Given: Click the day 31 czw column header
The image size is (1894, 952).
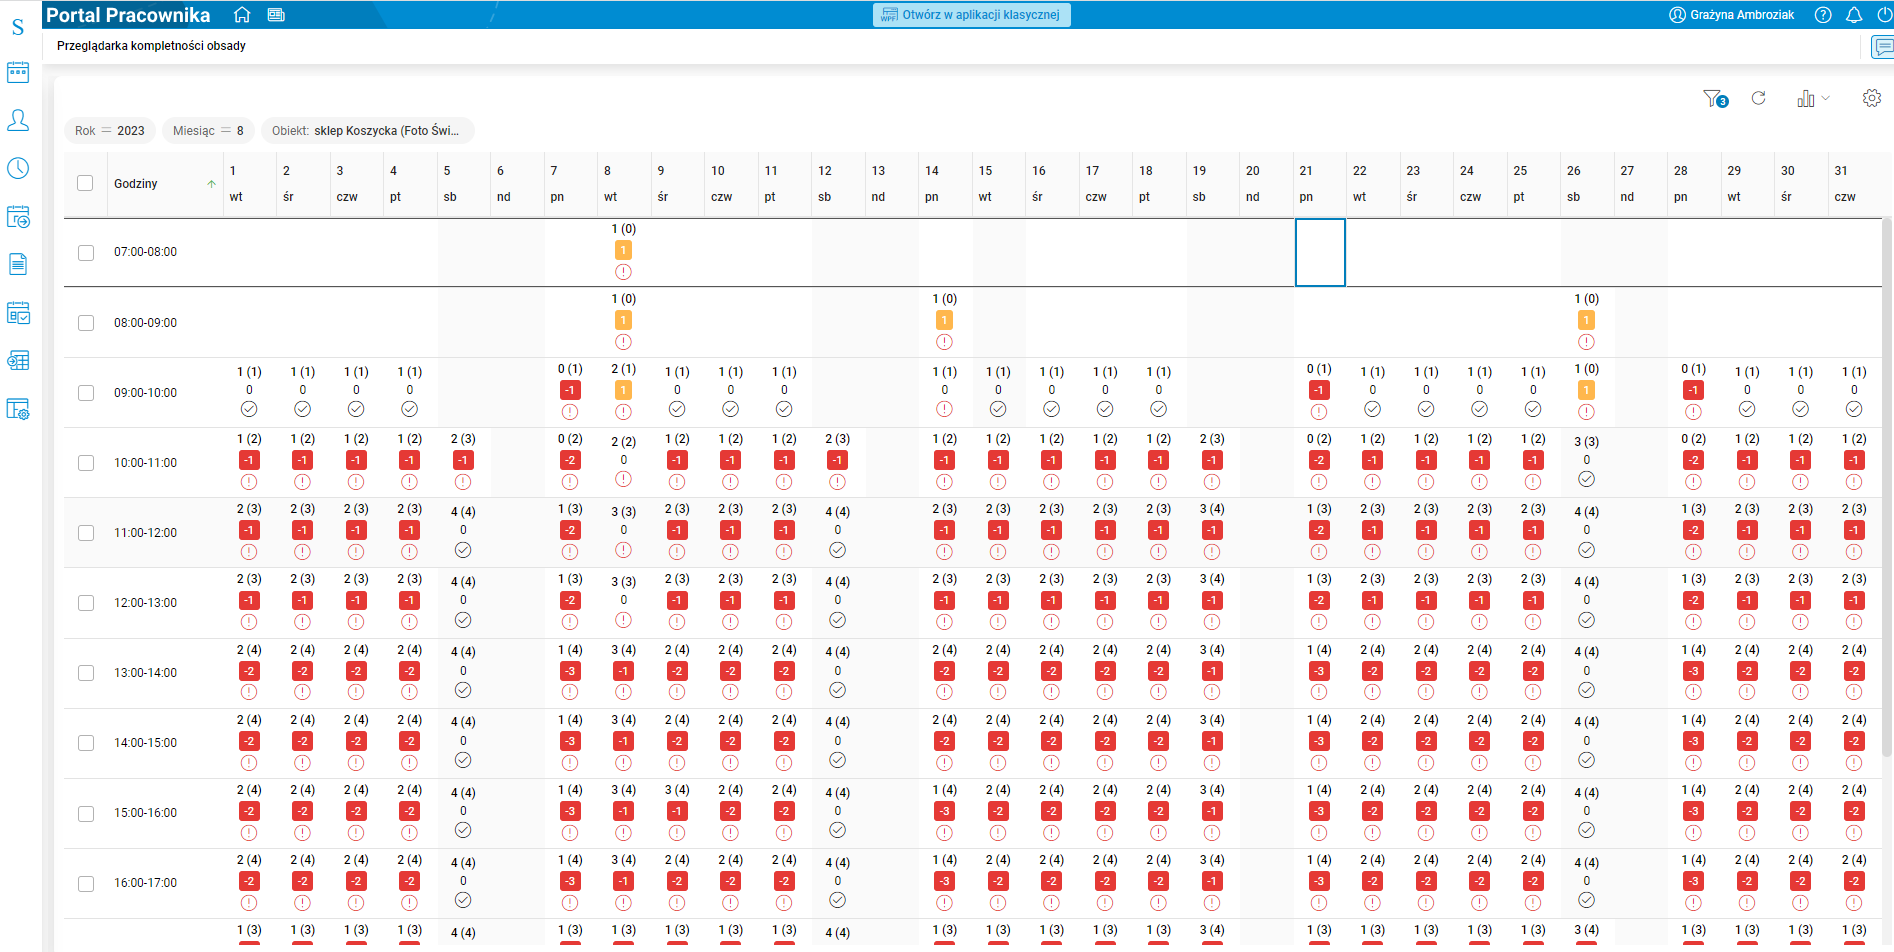Looking at the screenshot, I should point(1854,184).
